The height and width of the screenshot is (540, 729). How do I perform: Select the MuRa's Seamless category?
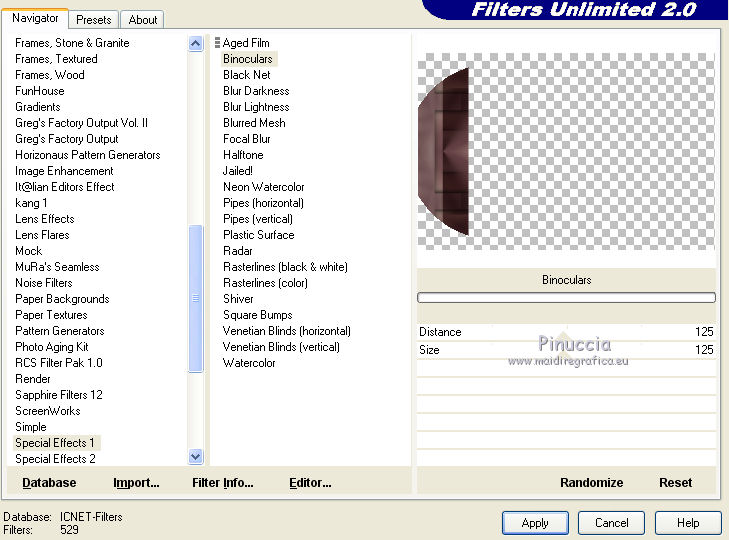pos(57,267)
